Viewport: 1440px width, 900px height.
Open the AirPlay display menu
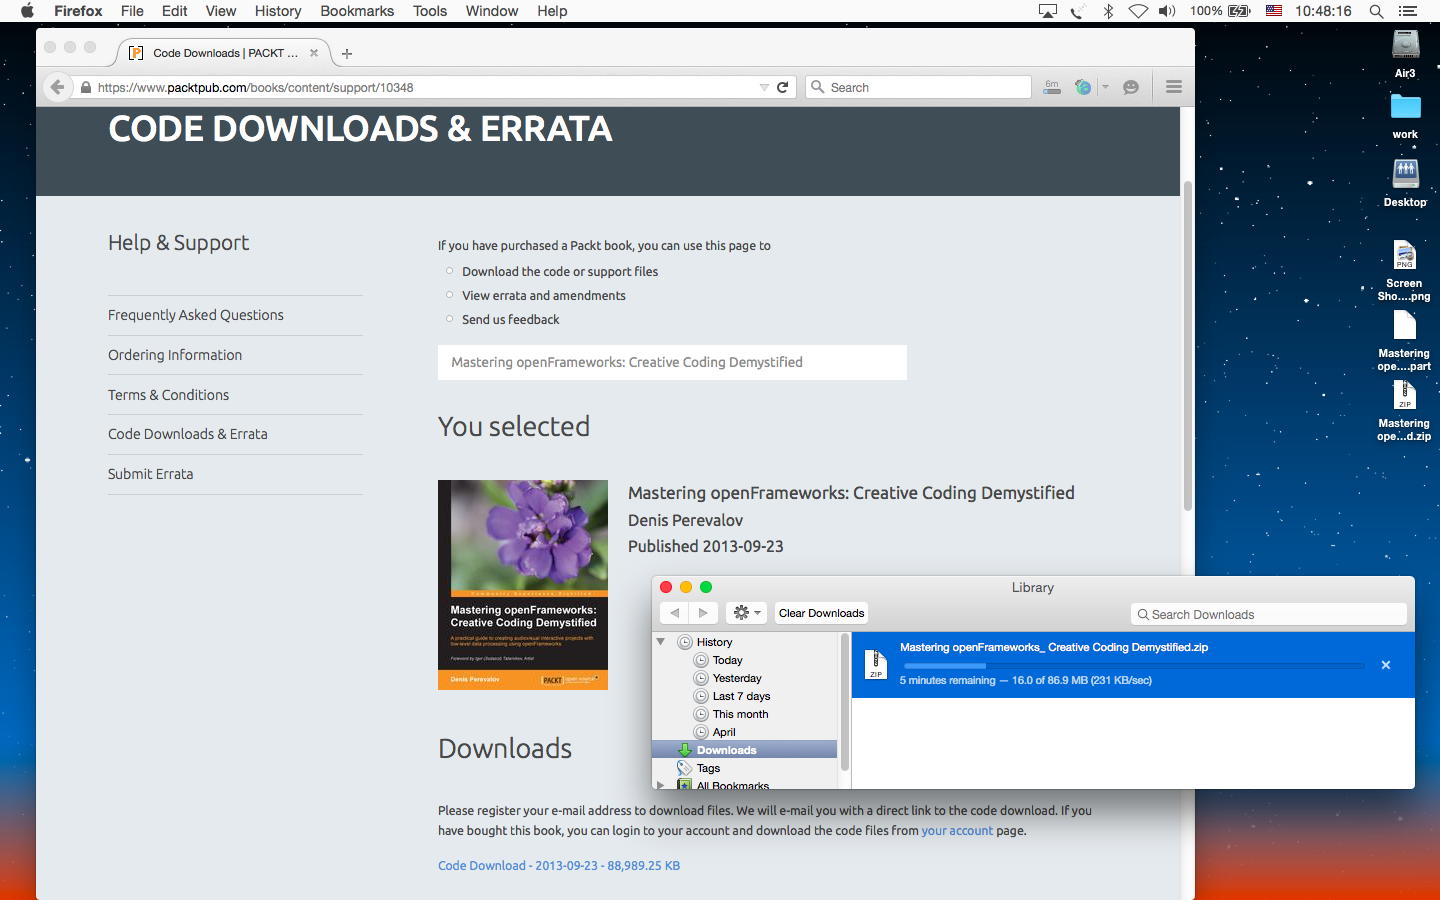(1048, 11)
